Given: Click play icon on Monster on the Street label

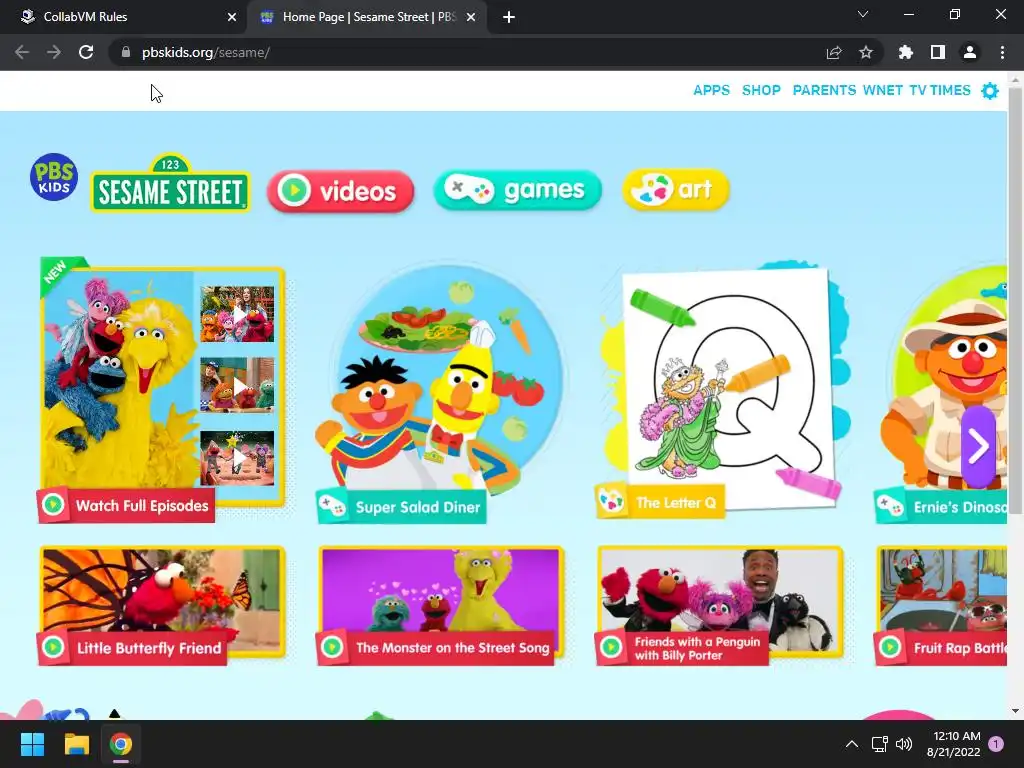Looking at the screenshot, I should click(332, 647).
